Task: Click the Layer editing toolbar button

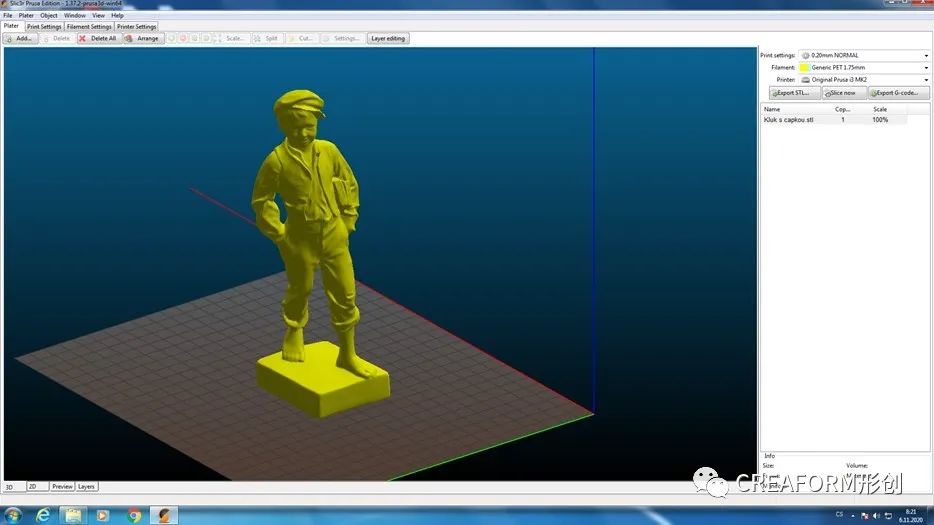Action: point(388,38)
